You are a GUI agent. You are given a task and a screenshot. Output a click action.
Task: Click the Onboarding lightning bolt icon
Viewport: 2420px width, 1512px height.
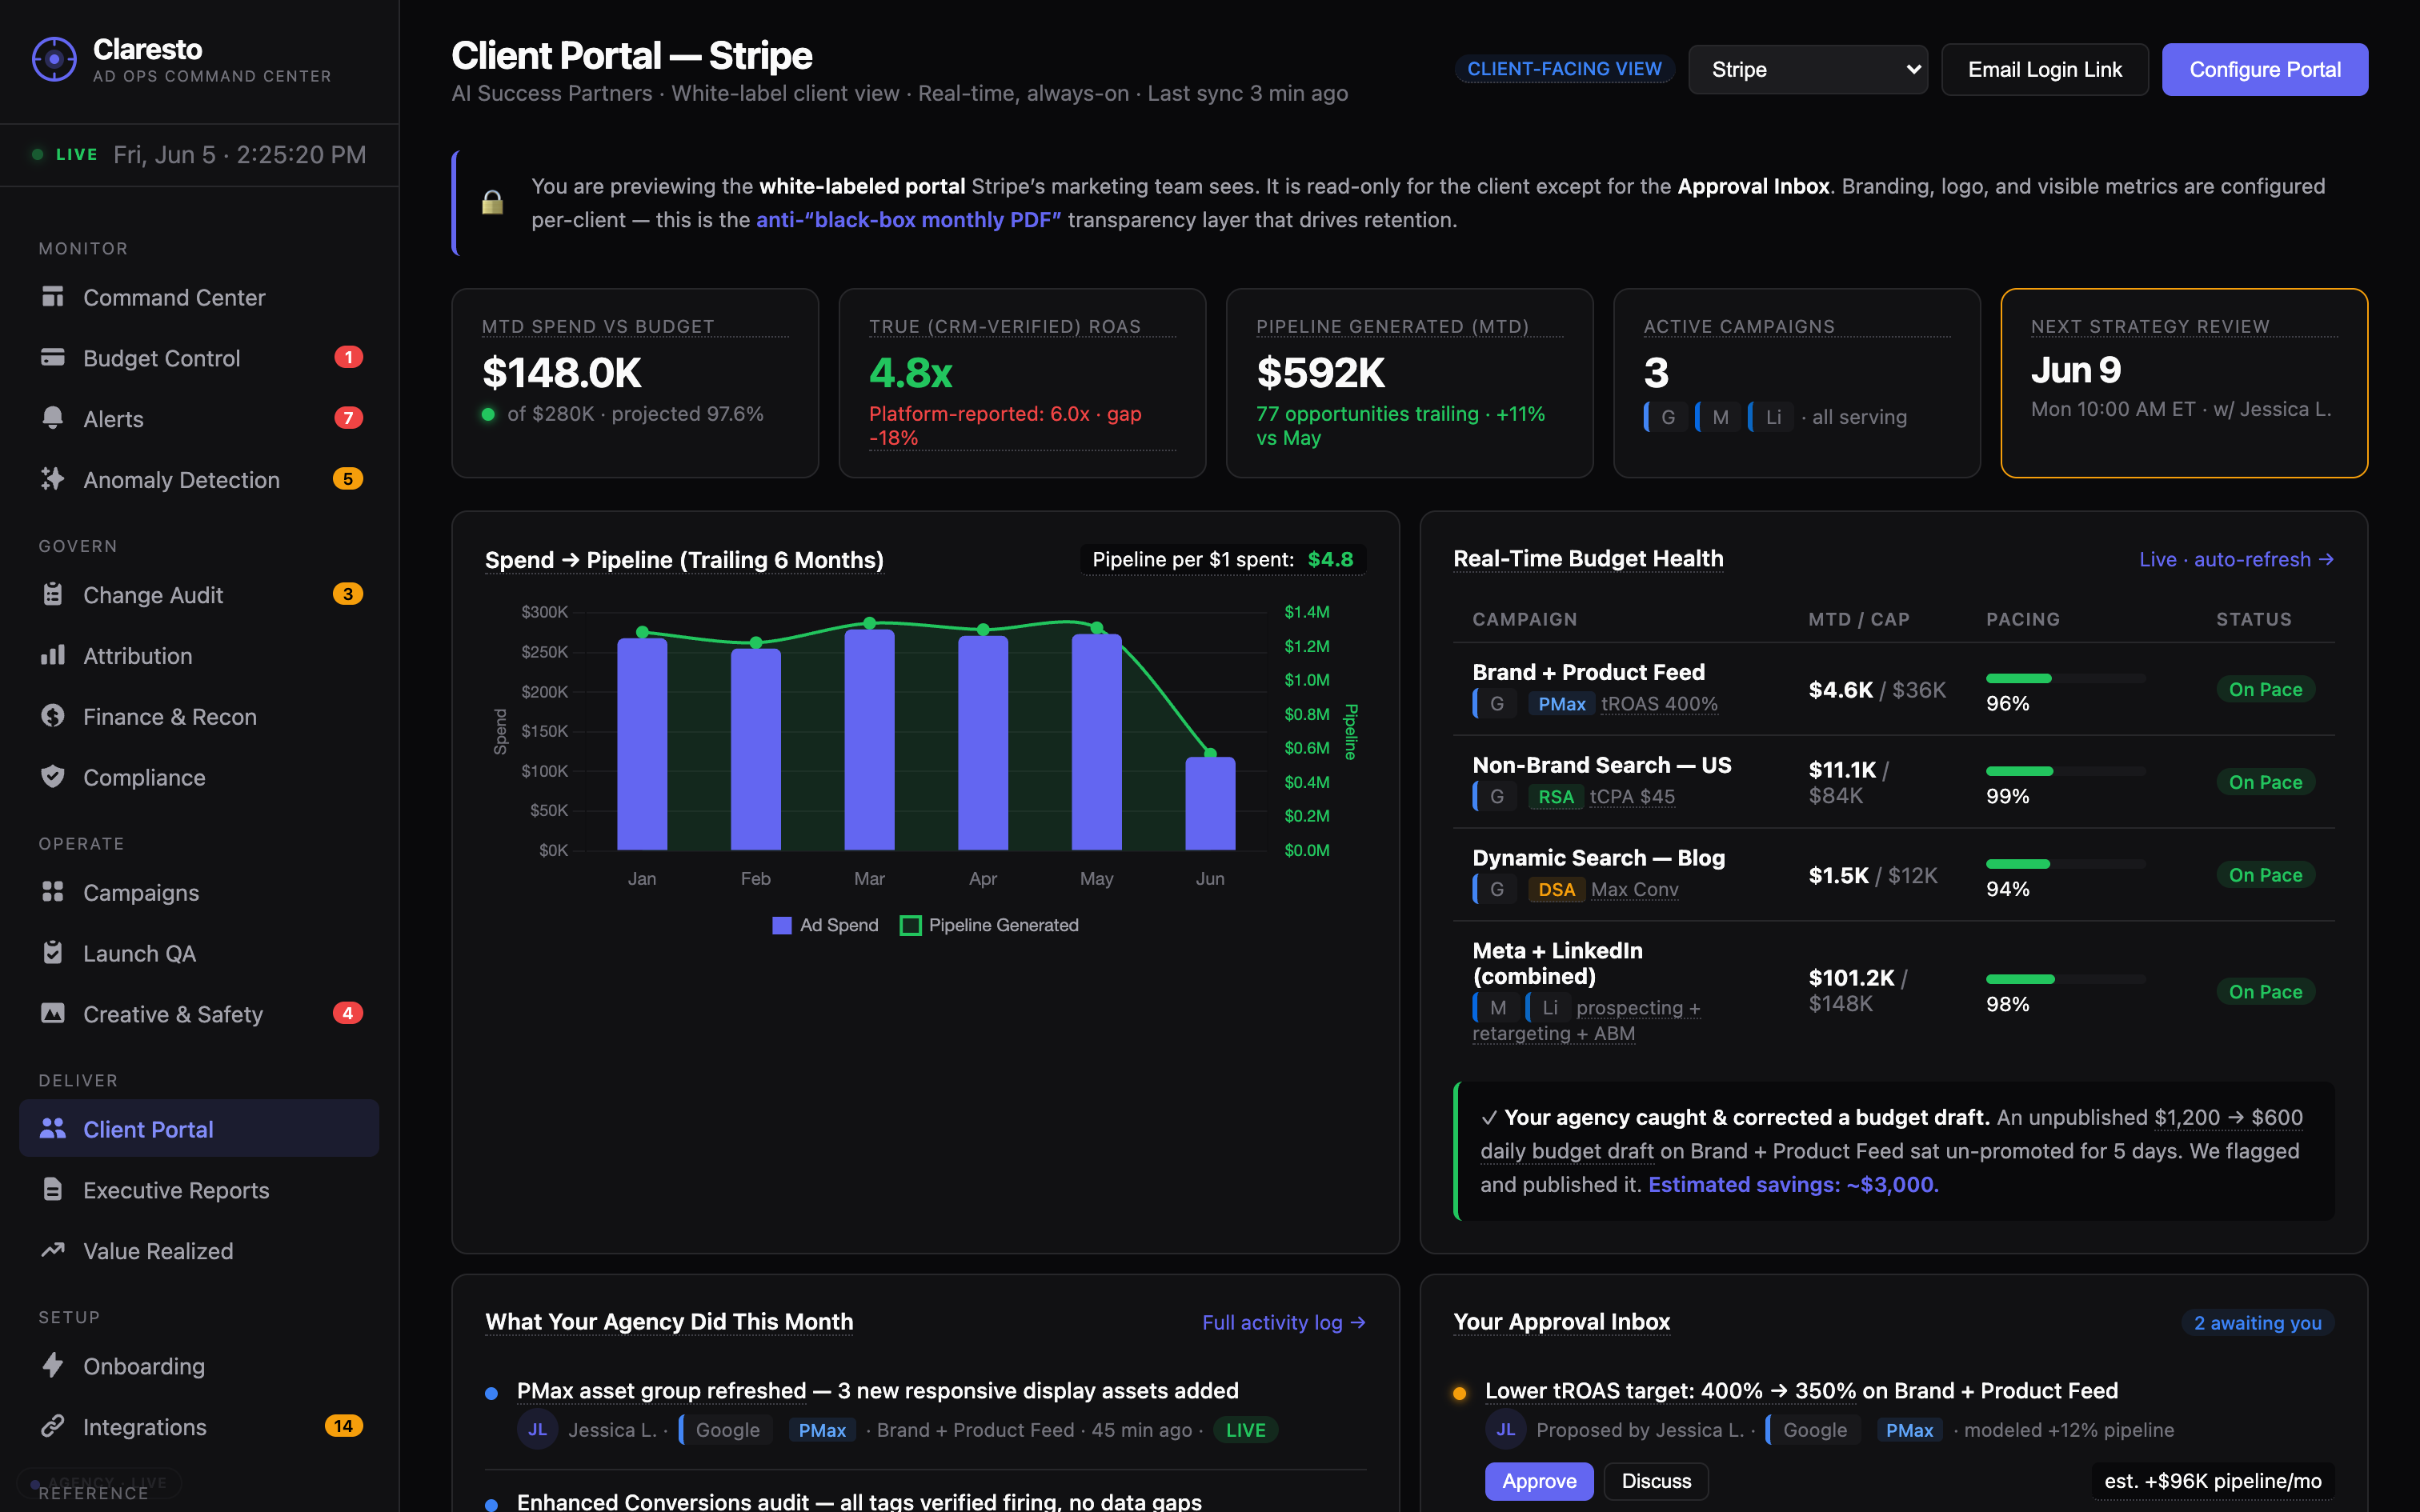(53, 1366)
